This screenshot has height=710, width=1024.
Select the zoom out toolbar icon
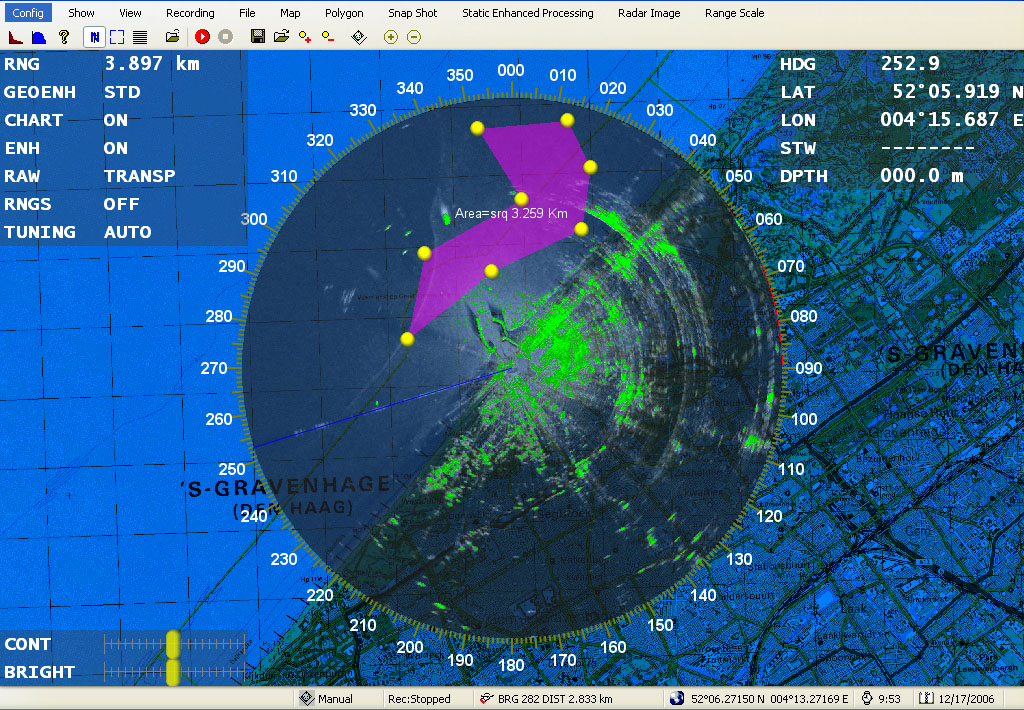pyautogui.click(x=413, y=36)
